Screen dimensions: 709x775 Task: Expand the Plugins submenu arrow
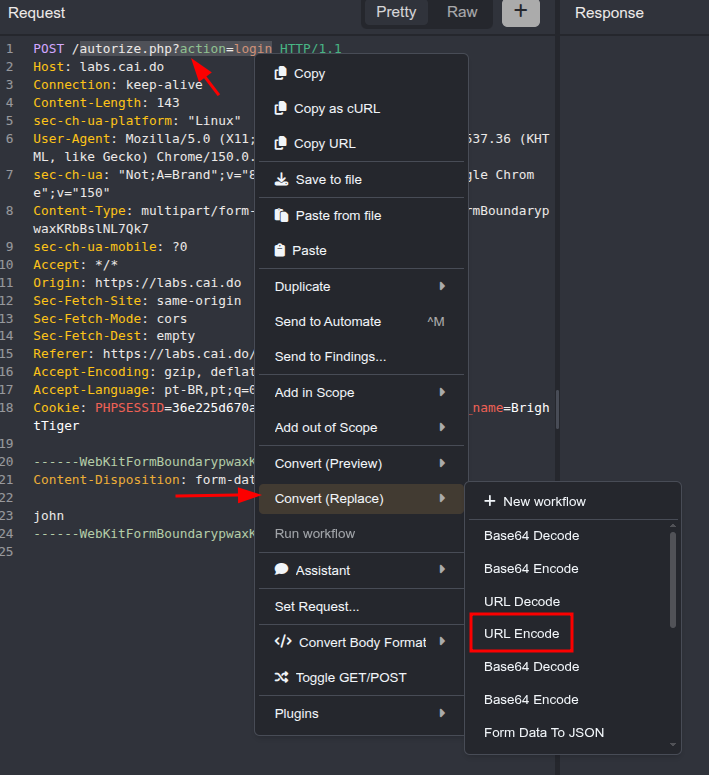[442, 713]
